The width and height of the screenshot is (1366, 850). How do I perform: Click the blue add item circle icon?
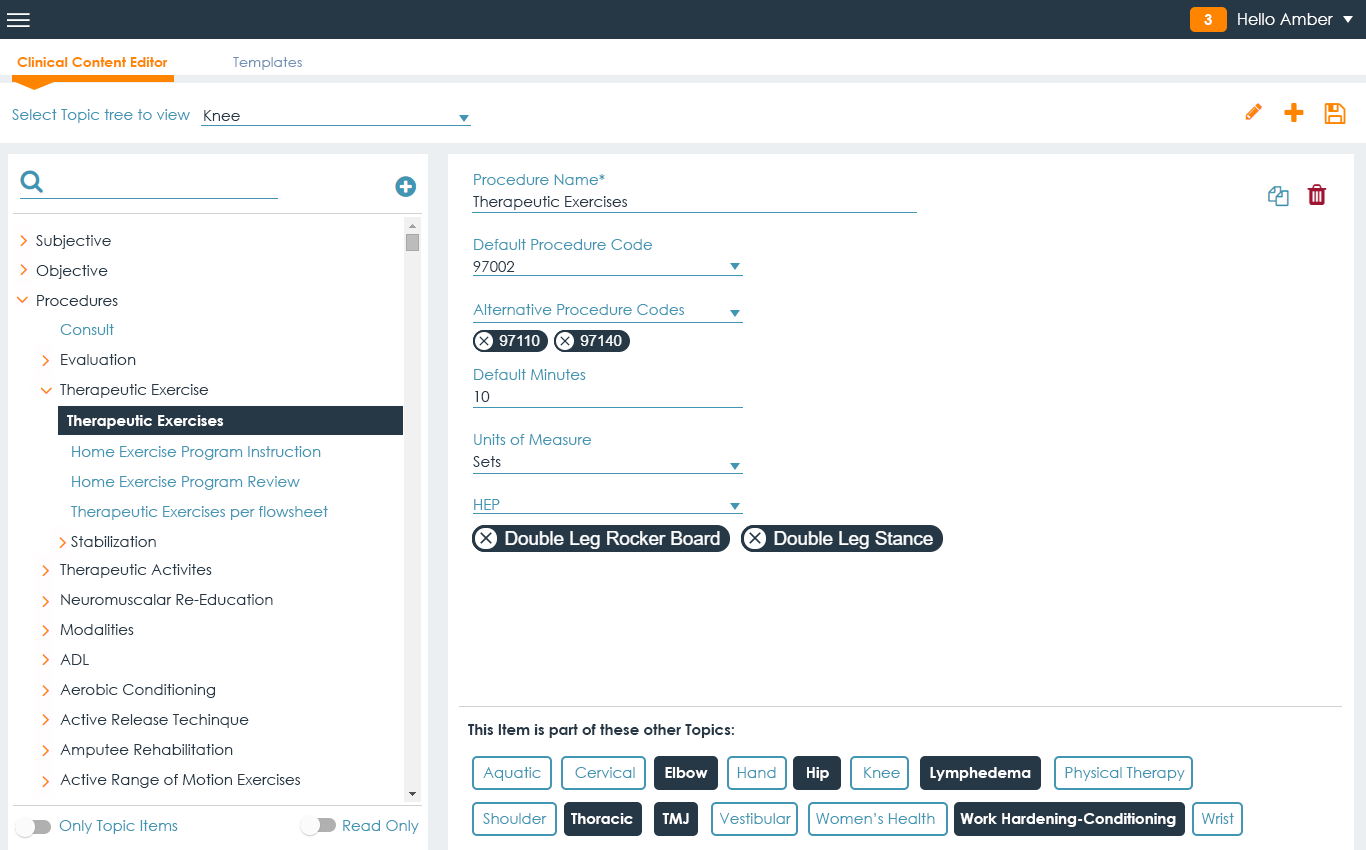pyautogui.click(x=405, y=186)
